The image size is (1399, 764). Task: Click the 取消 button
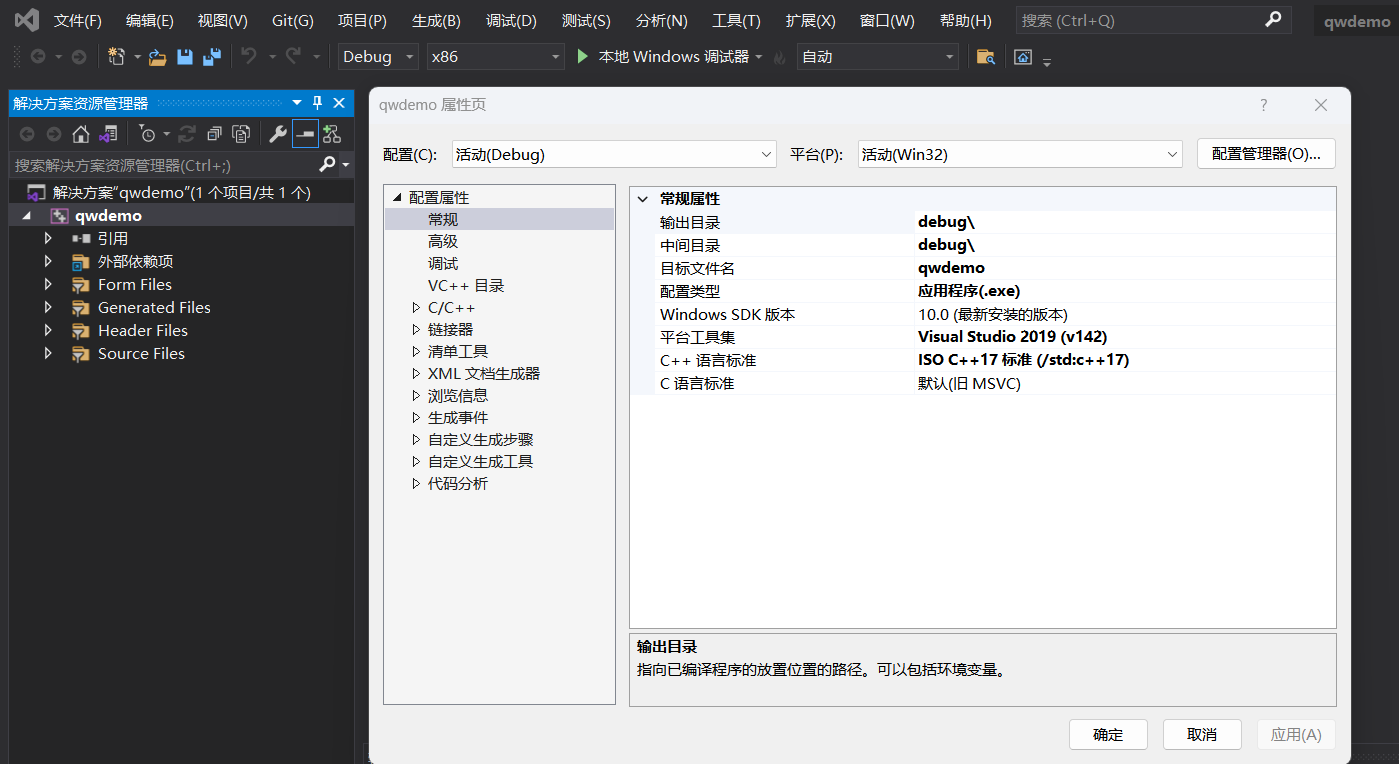tap(1202, 735)
